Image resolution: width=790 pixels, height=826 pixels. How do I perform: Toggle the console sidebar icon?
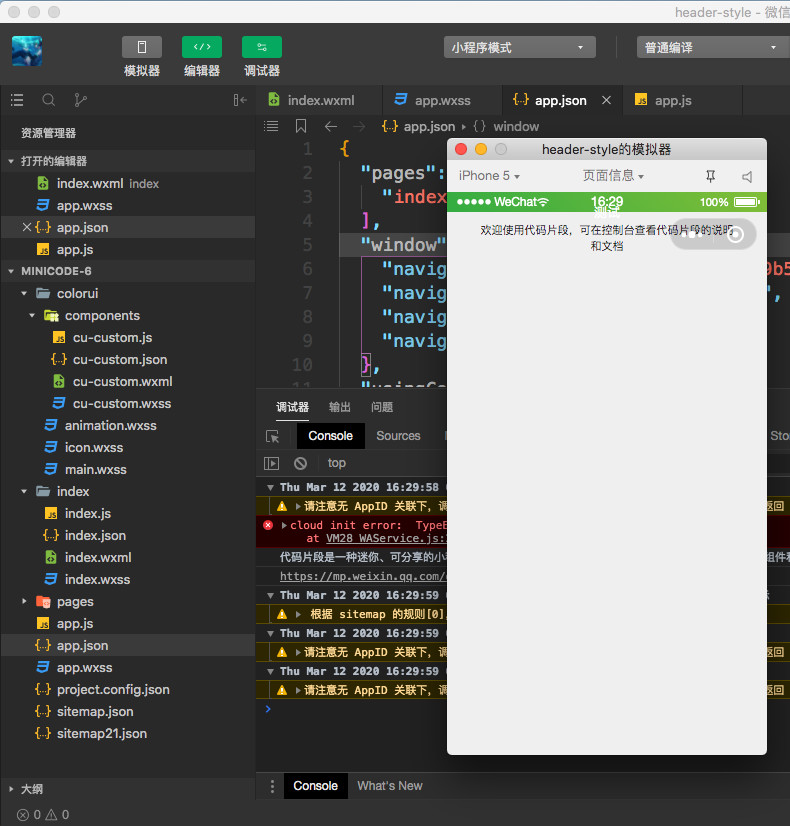click(271, 463)
